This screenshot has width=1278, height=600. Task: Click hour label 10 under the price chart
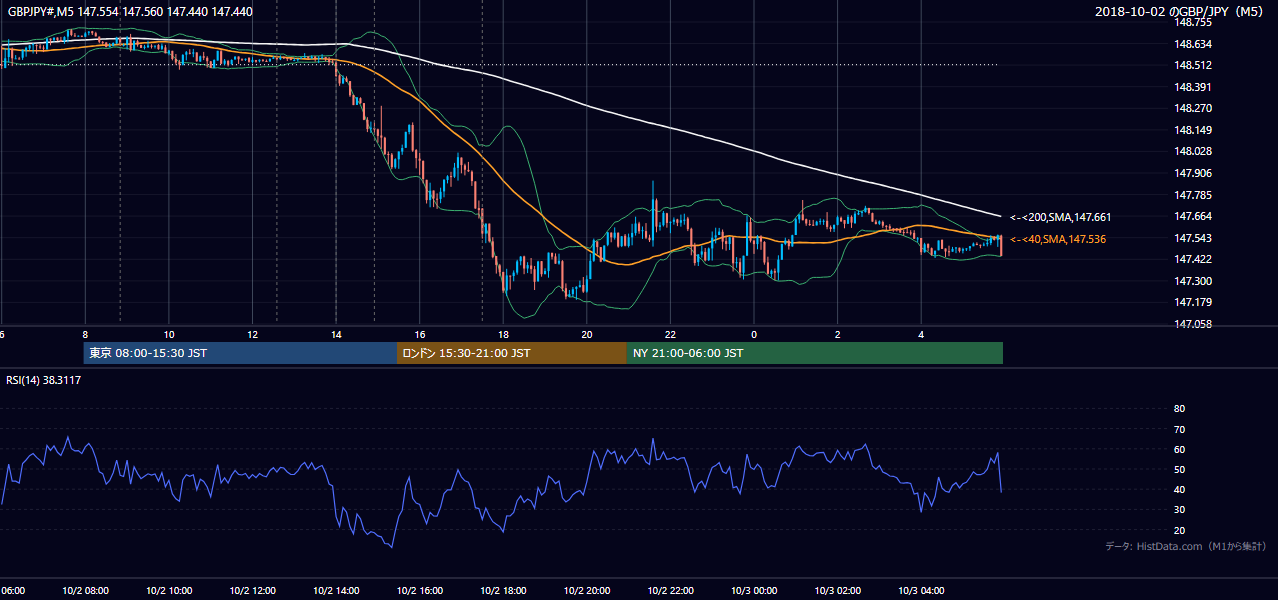point(169,335)
